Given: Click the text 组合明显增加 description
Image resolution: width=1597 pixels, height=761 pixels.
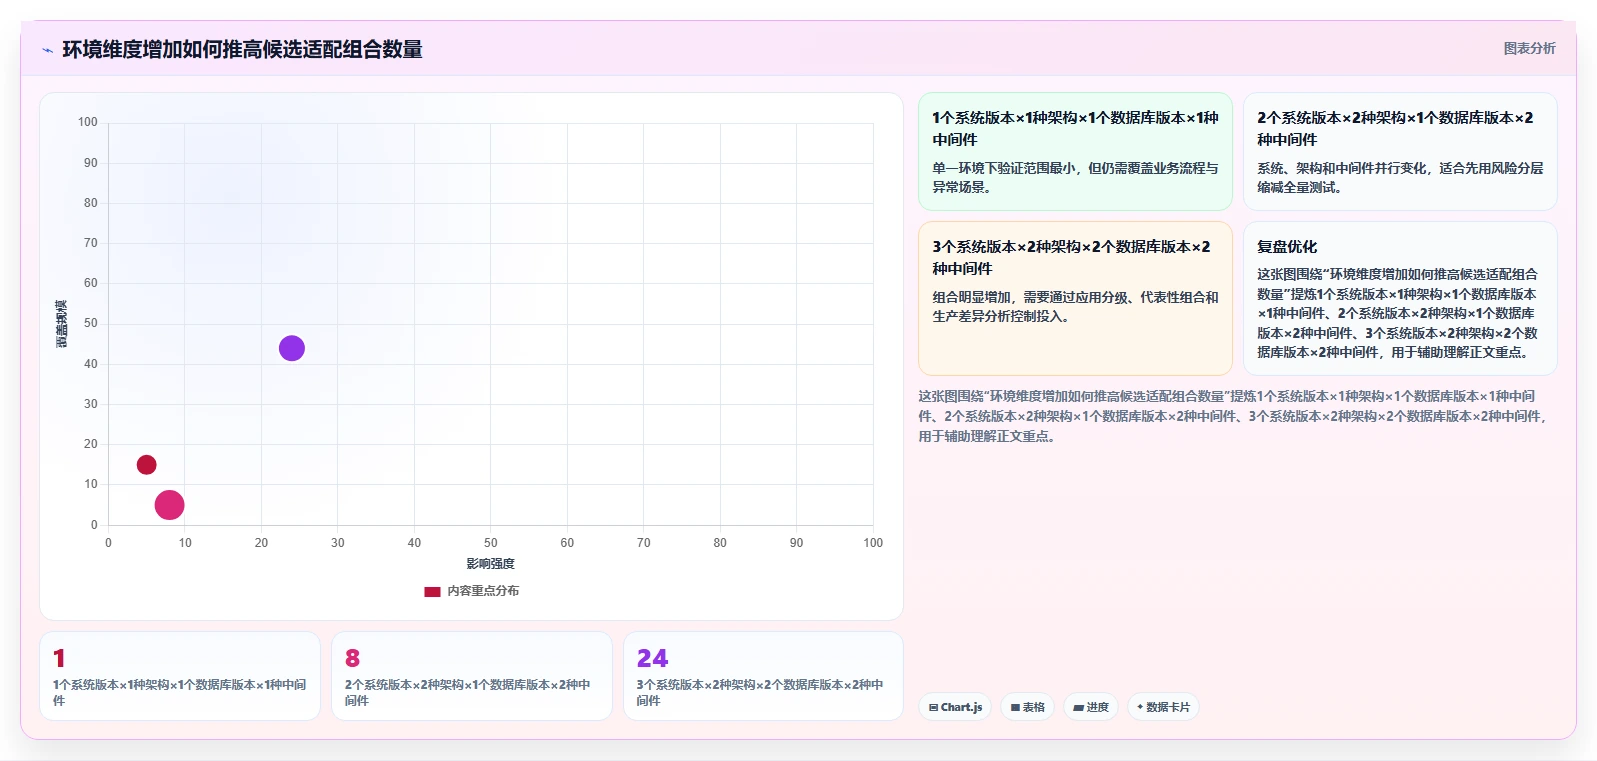Looking at the screenshot, I should click(1075, 307).
